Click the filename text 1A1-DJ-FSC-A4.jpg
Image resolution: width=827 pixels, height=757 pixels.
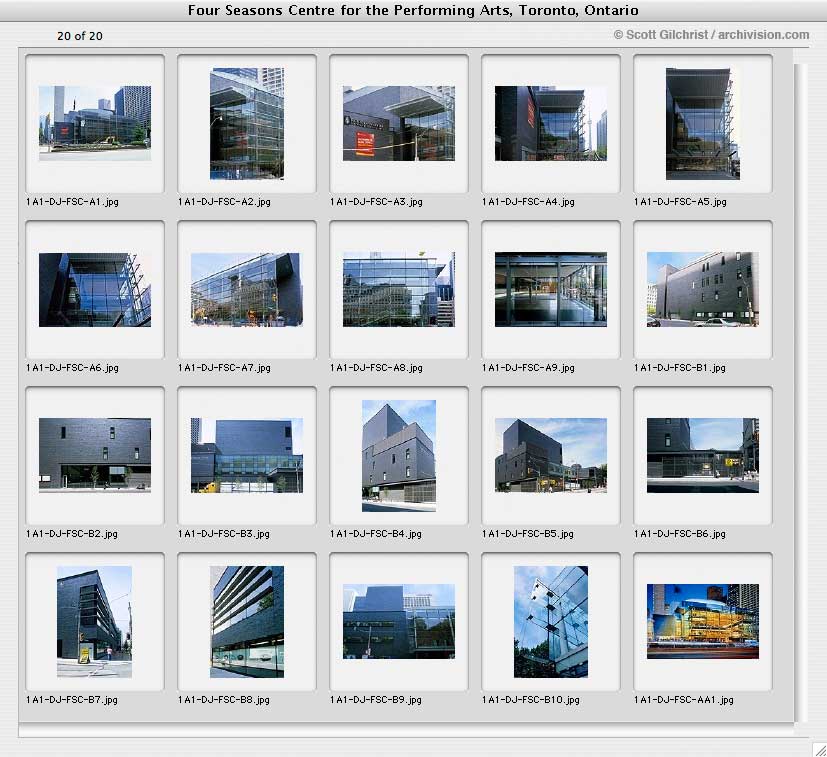click(528, 202)
